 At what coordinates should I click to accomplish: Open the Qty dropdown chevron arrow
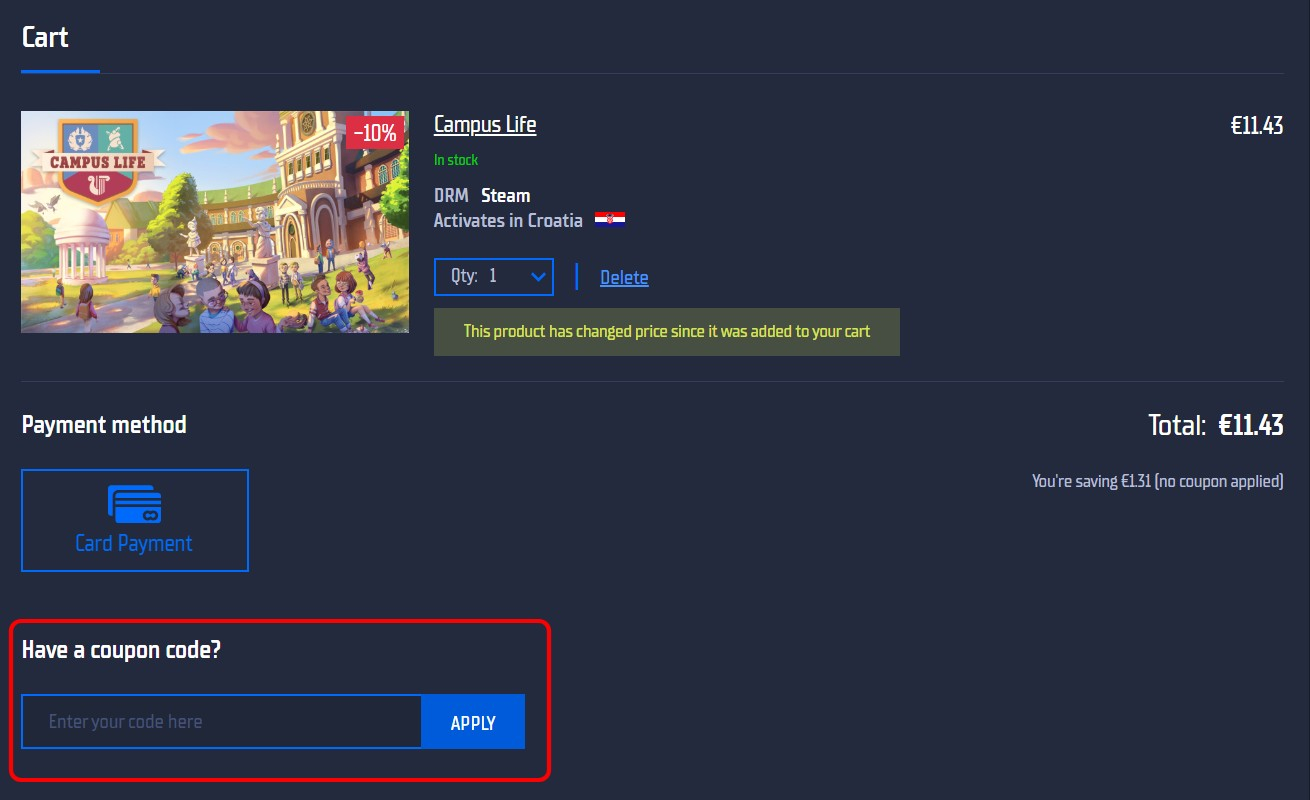pos(538,276)
